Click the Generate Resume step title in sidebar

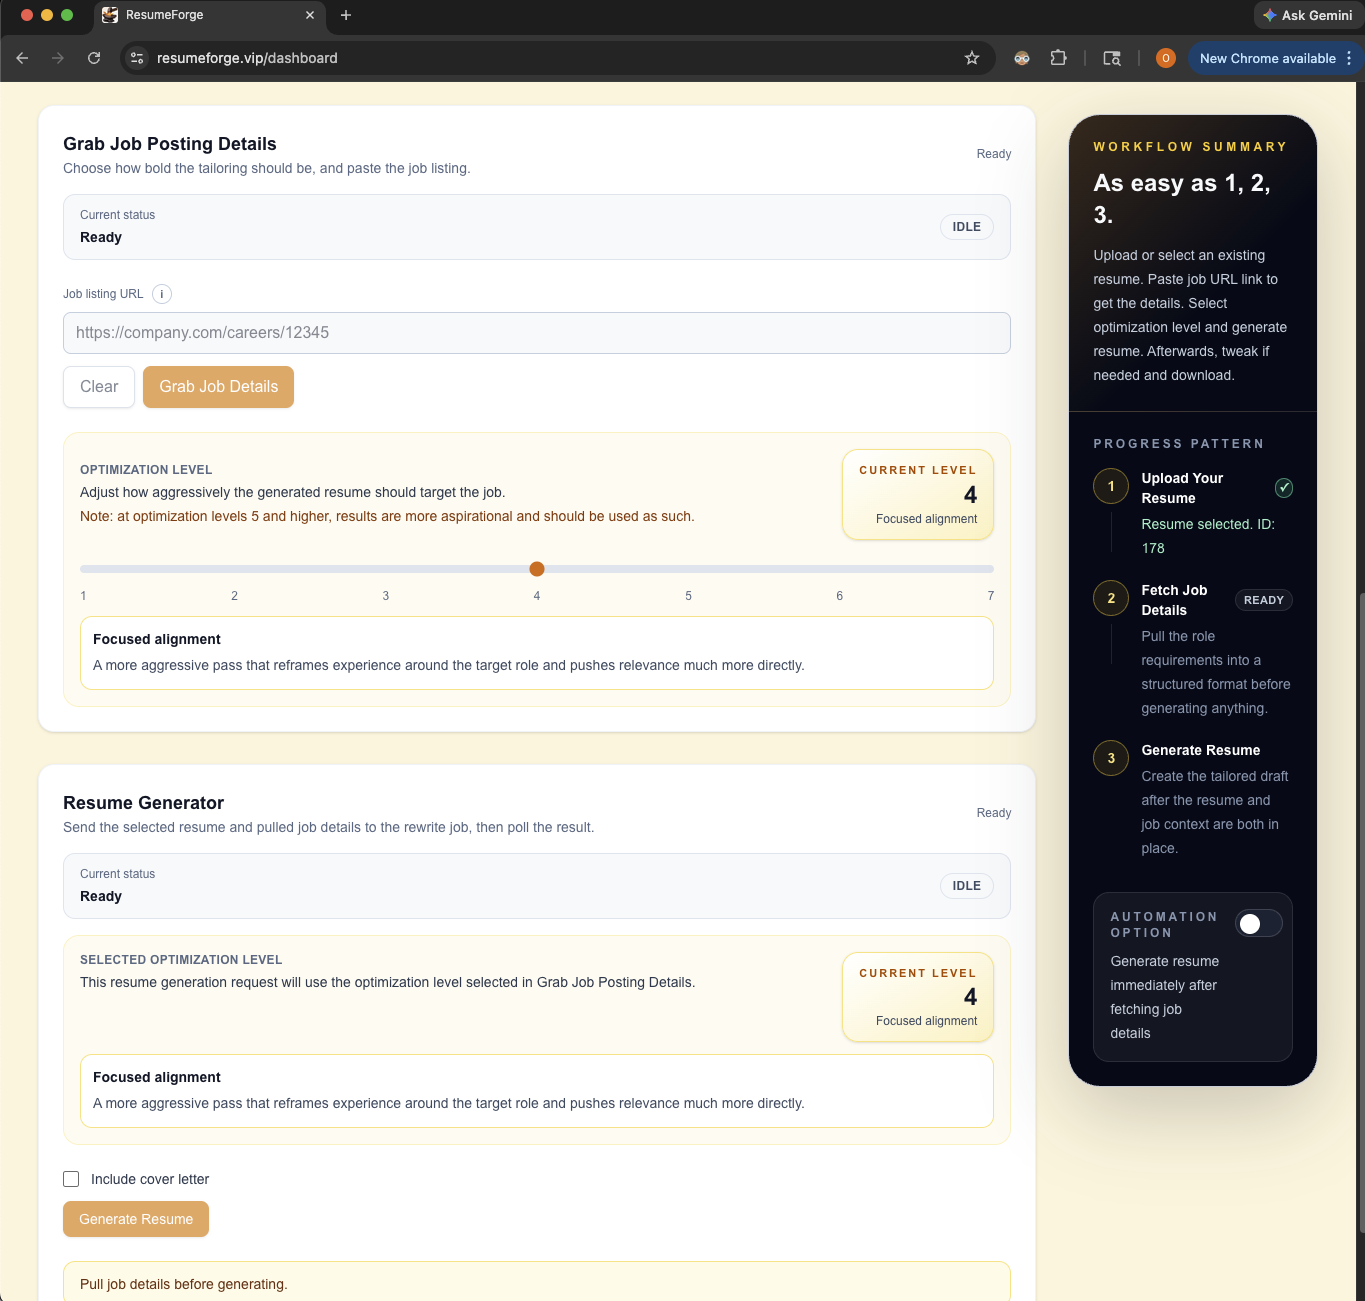point(1201,750)
